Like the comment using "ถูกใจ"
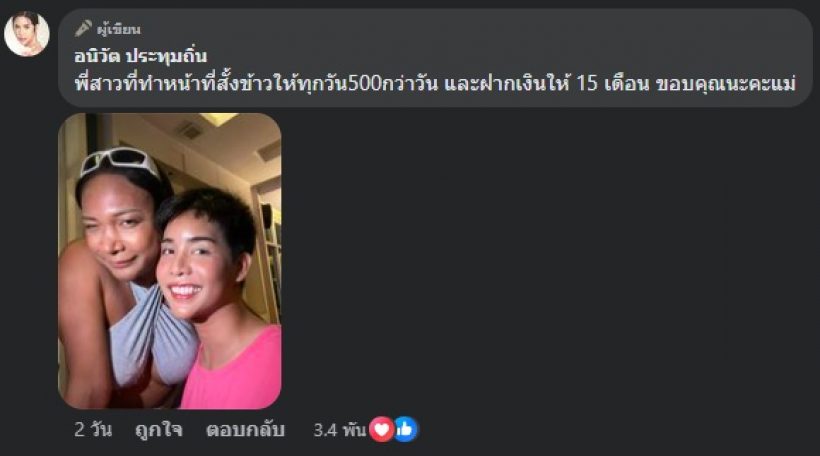Viewport: 820px width, 456px height. (x=159, y=430)
